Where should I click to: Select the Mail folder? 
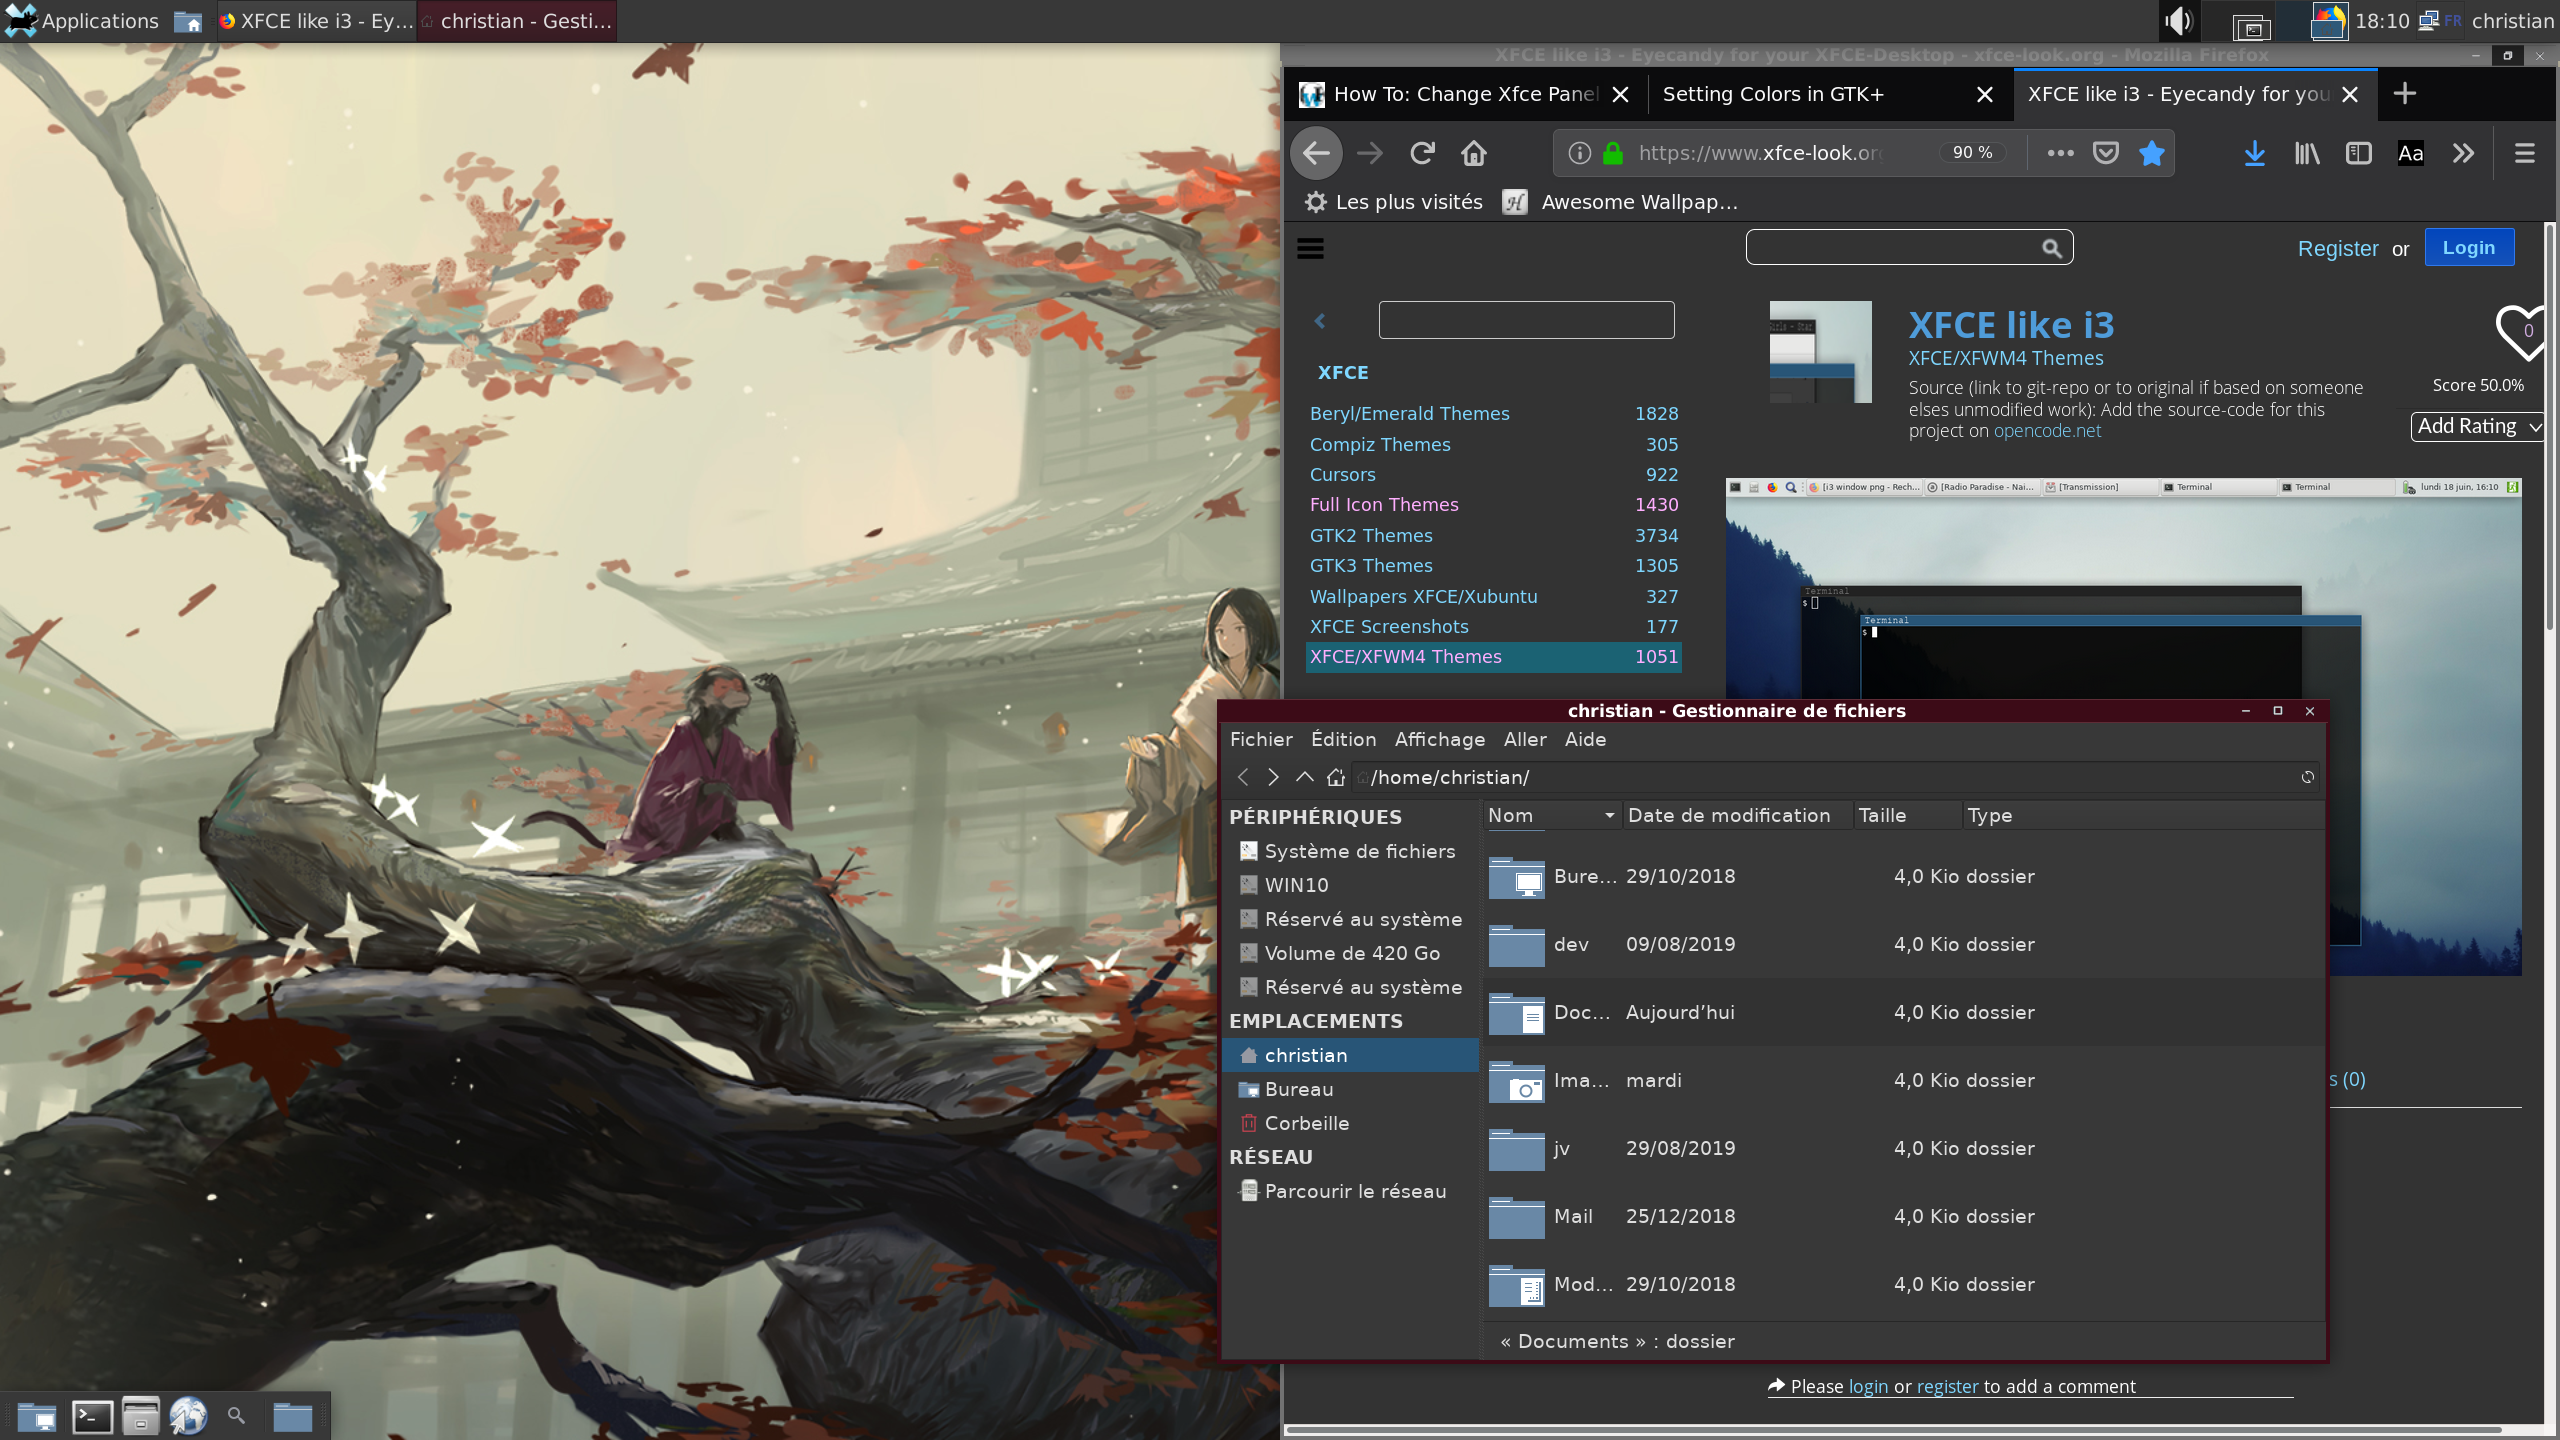(x=1902, y=1216)
